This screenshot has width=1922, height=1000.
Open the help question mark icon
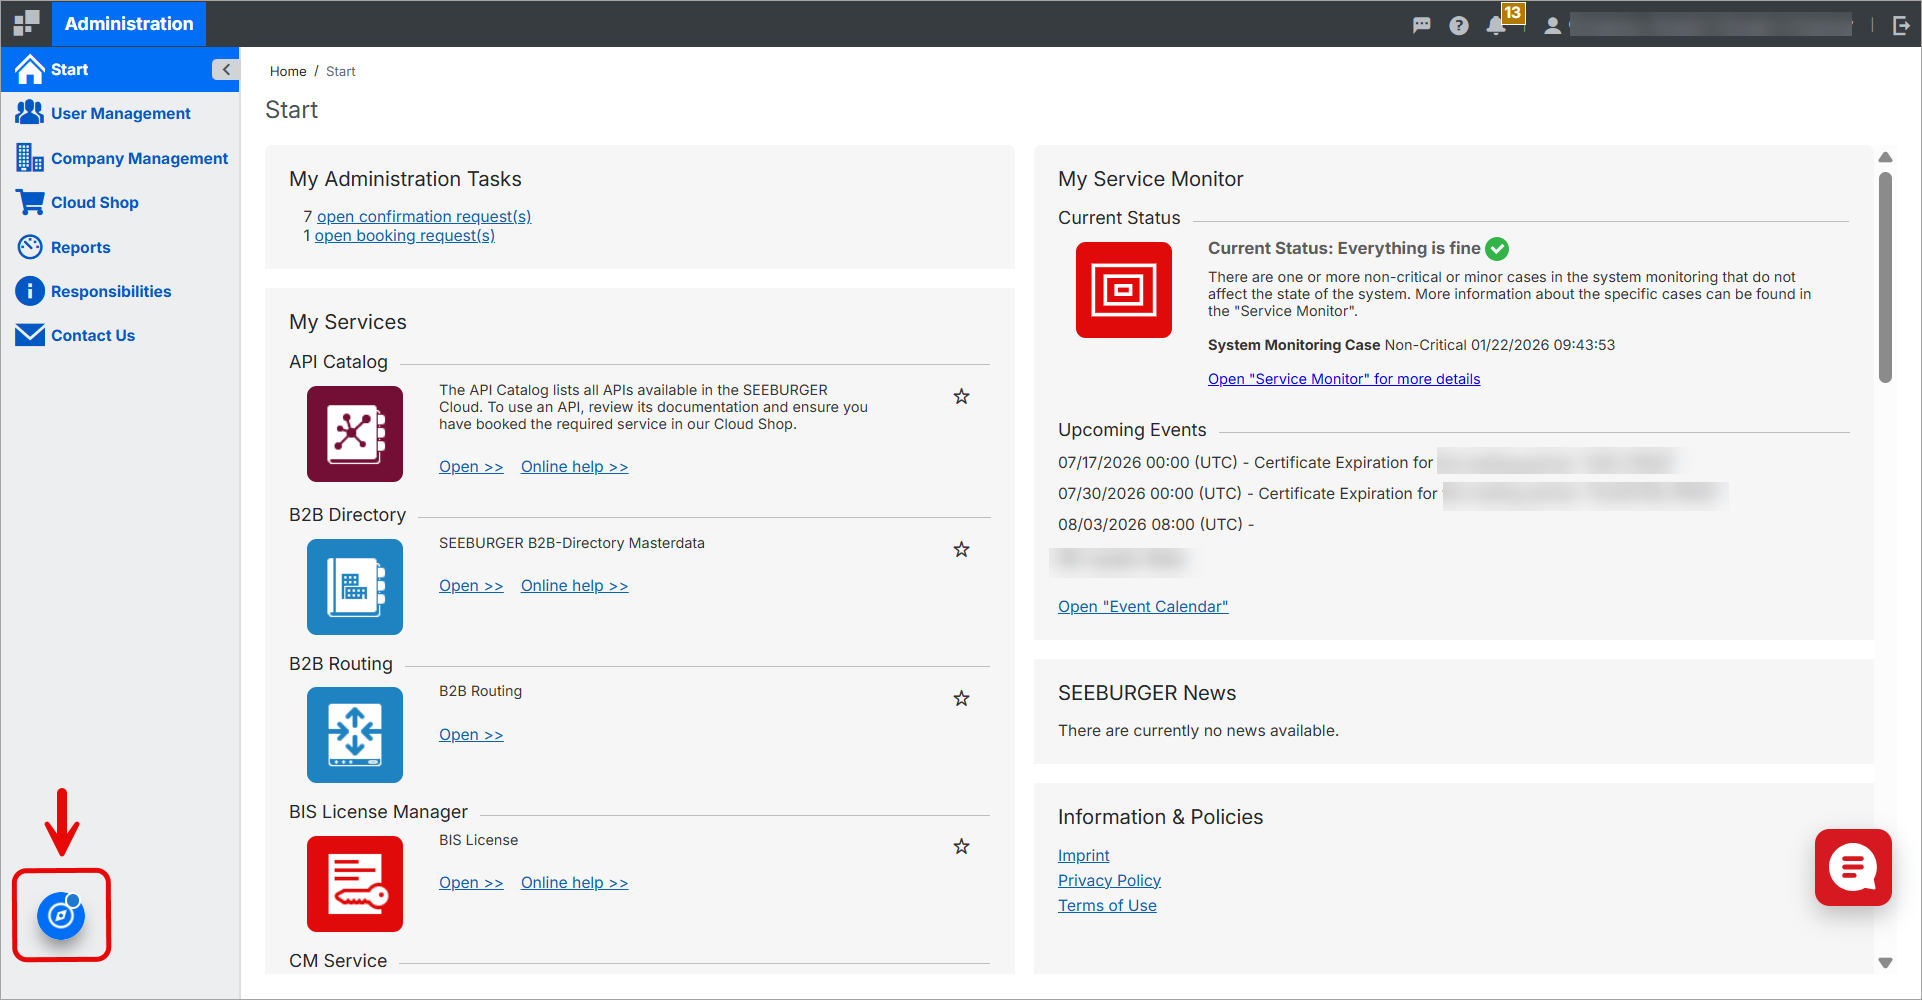(x=1459, y=25)
